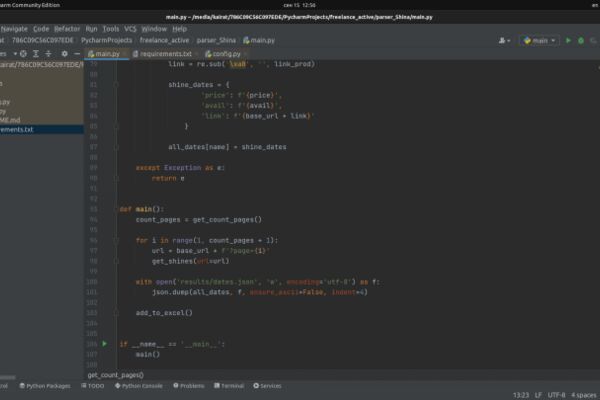The height and width of the screenshot is (400, 600).
Task: Switch to the main.py editor tab
Action: [x=104, y=54]
